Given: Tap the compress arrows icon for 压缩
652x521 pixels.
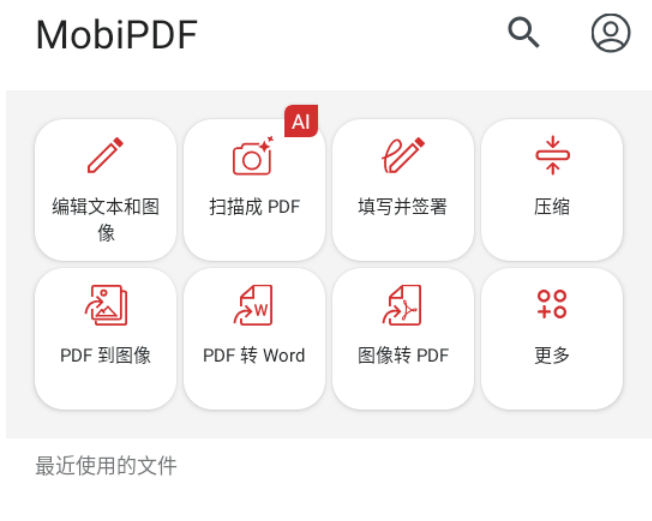Looking at the screenshot, I should (552, 155).
